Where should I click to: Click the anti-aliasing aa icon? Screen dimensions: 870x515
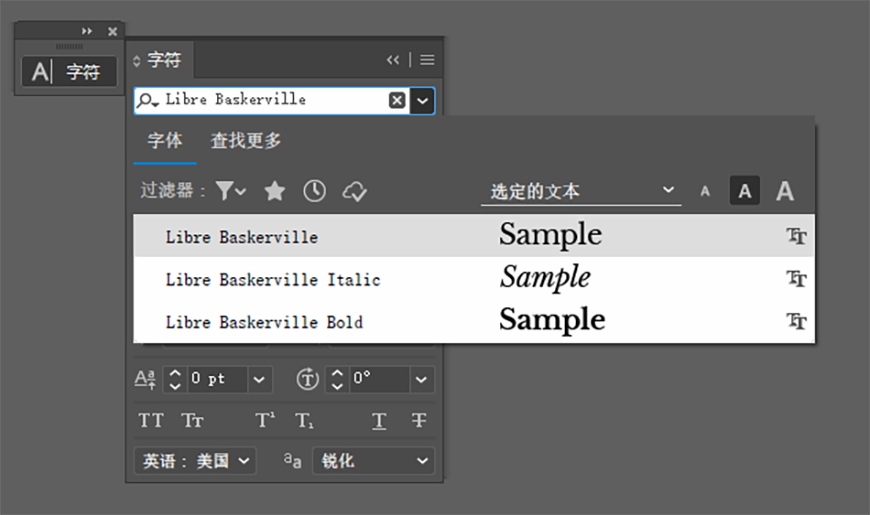pyautogui.click(x=292, y=460)
